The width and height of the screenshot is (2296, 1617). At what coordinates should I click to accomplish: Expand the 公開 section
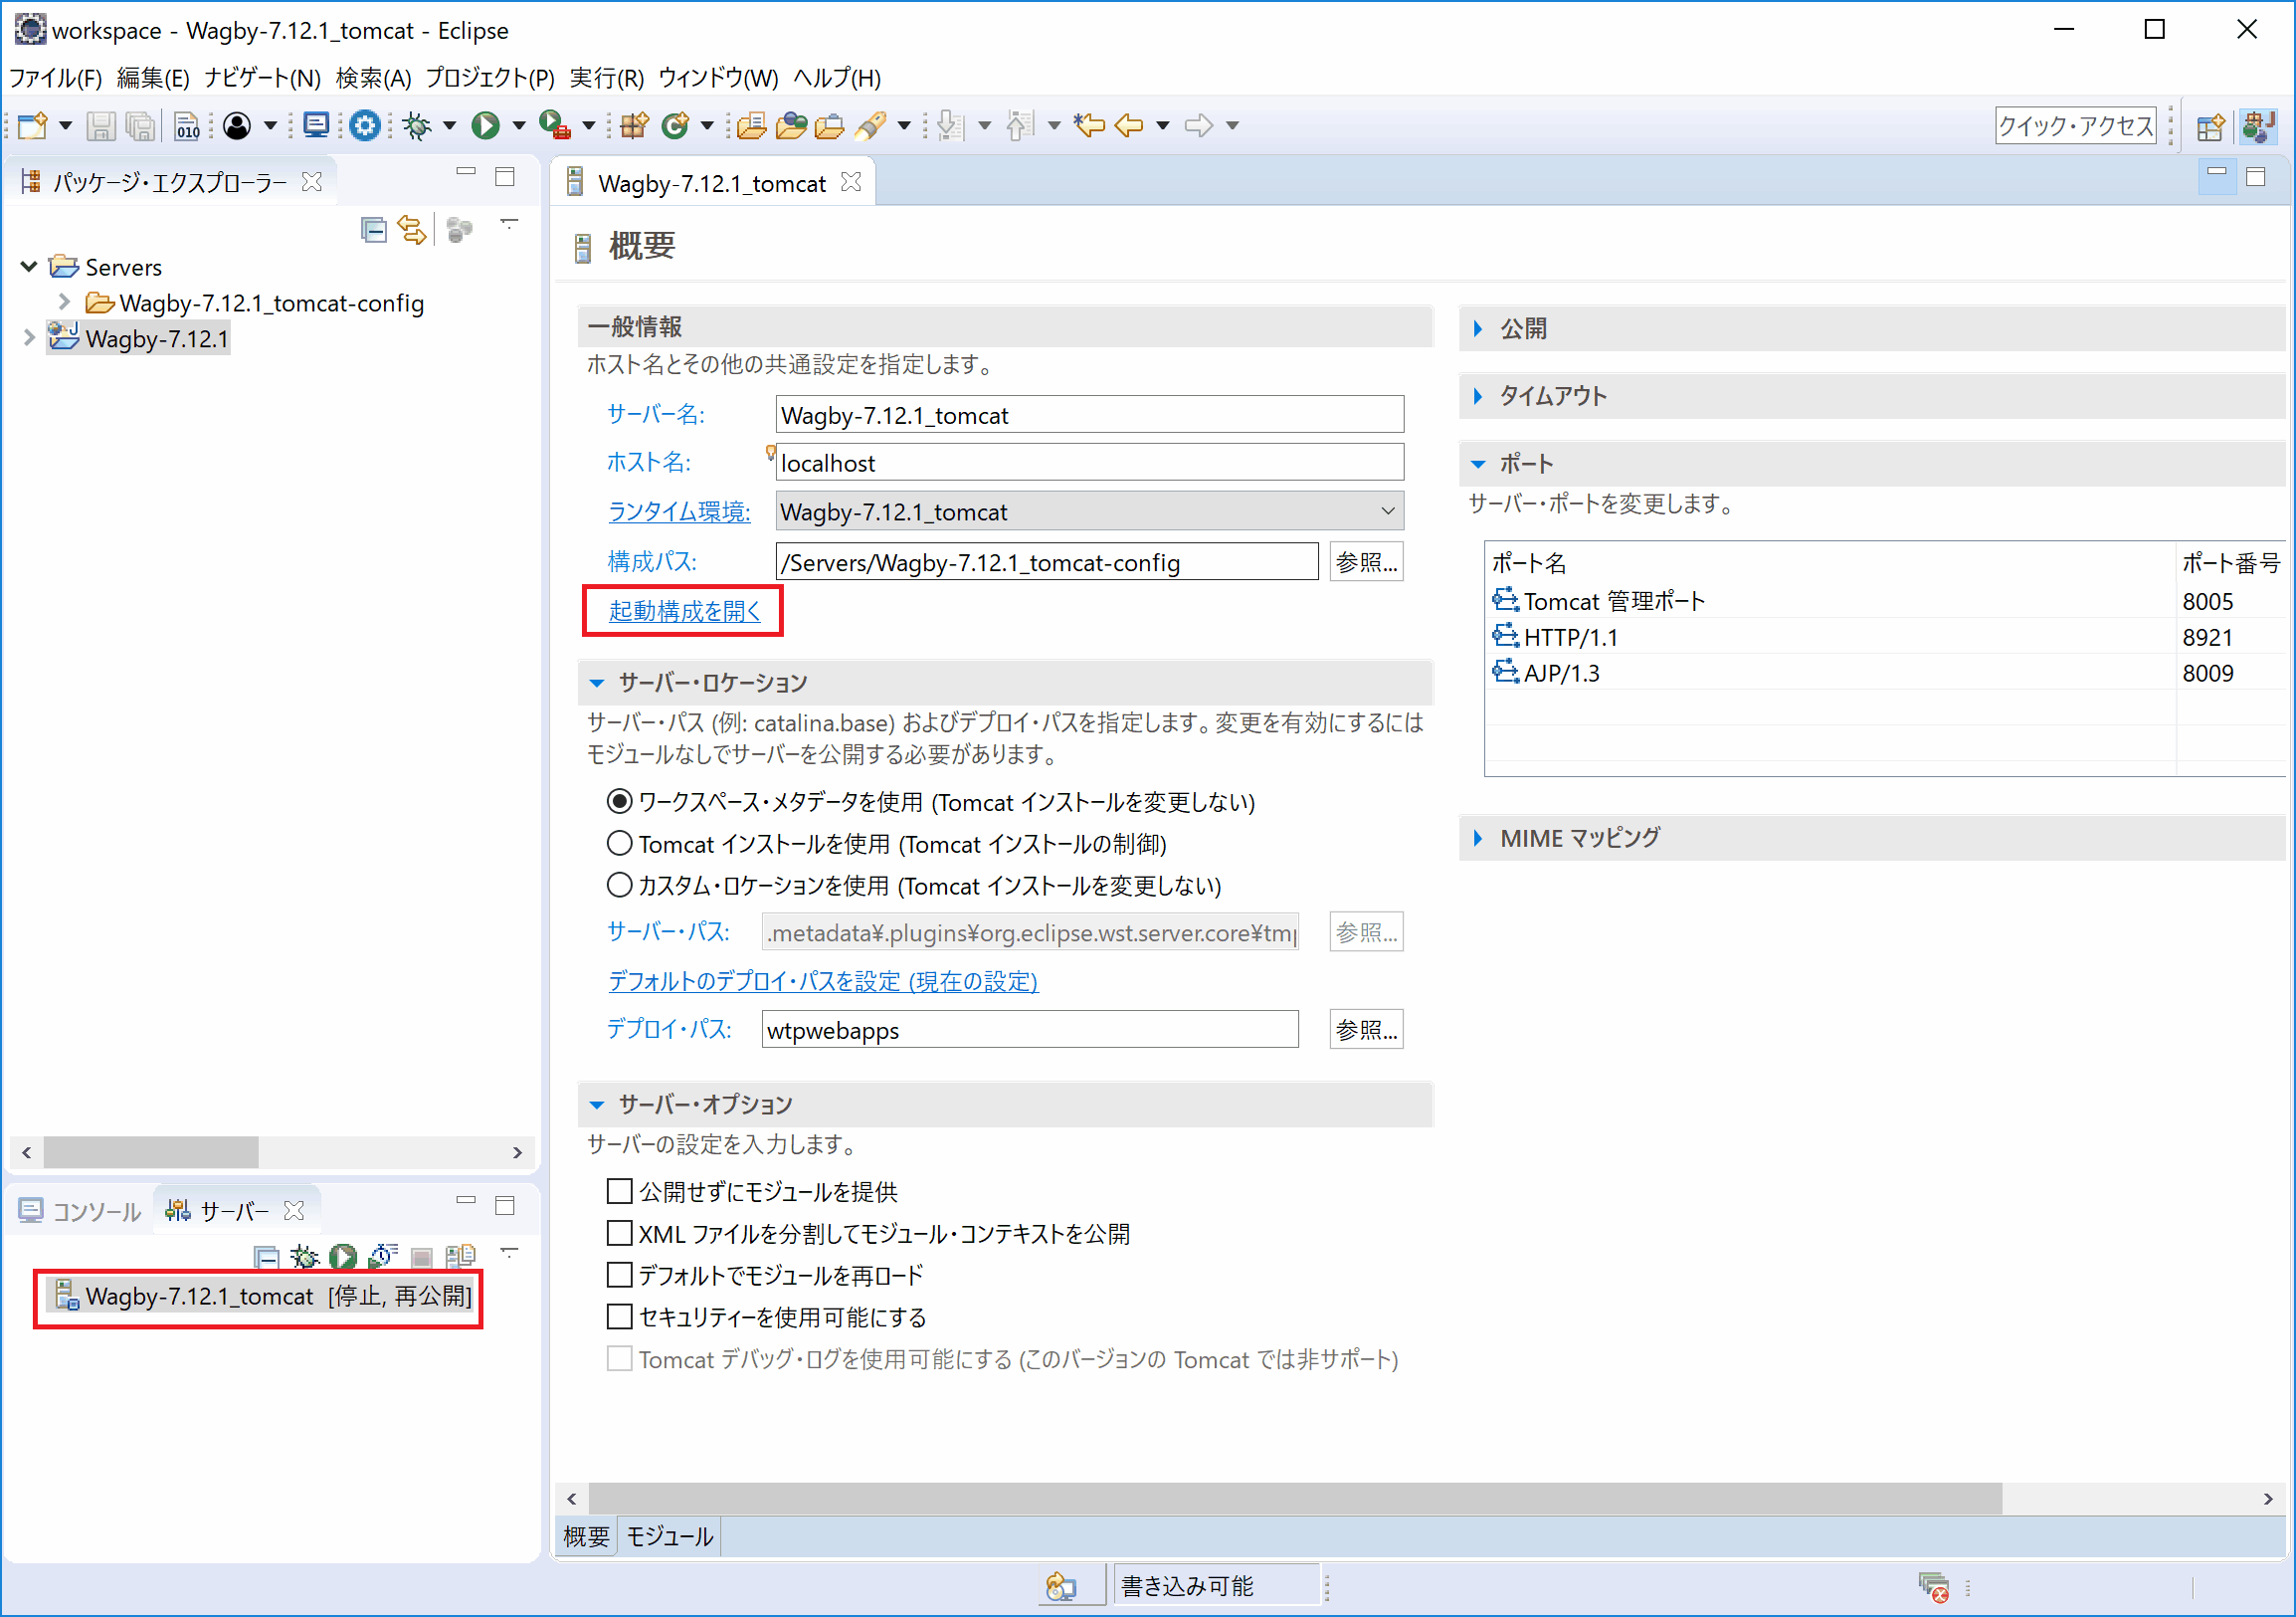[1479, 328]
